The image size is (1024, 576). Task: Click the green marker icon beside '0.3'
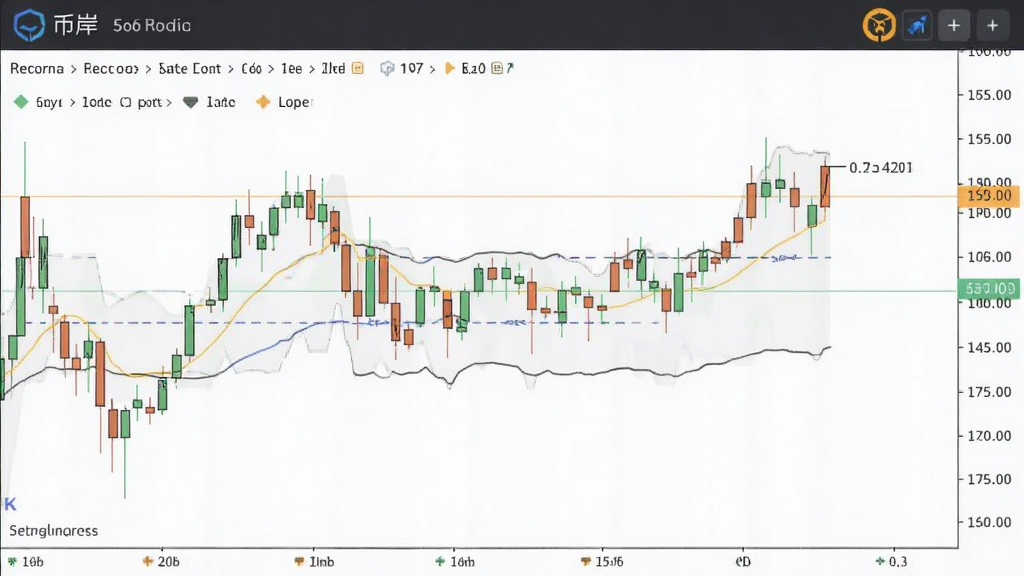880,562
